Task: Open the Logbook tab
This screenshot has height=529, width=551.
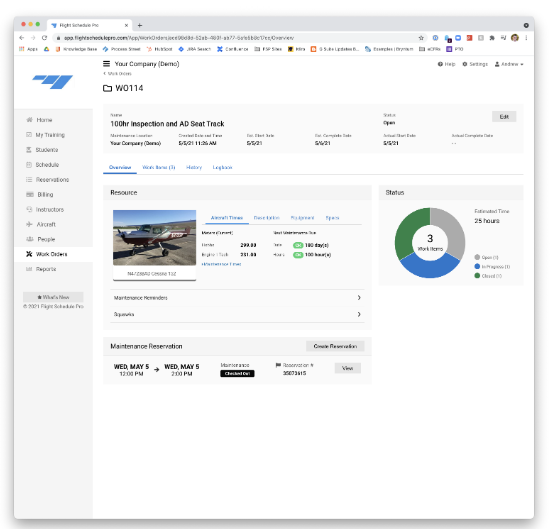Action: point(222,167)
